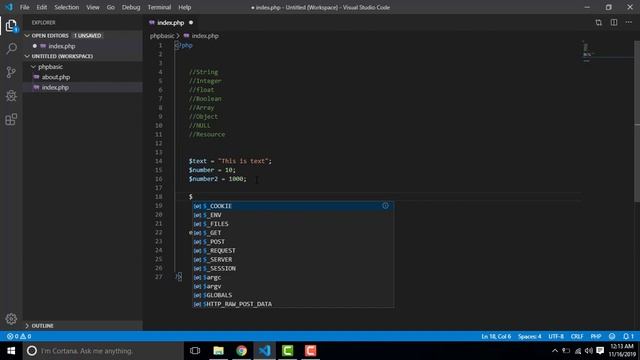Open the Search view in activity bar
Screen dimensions: 640x360
11,49
